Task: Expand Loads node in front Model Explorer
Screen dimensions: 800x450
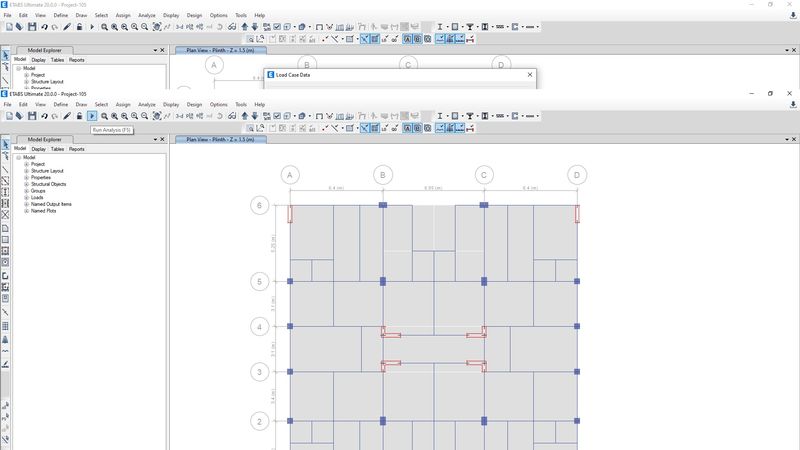Action: 27,197
